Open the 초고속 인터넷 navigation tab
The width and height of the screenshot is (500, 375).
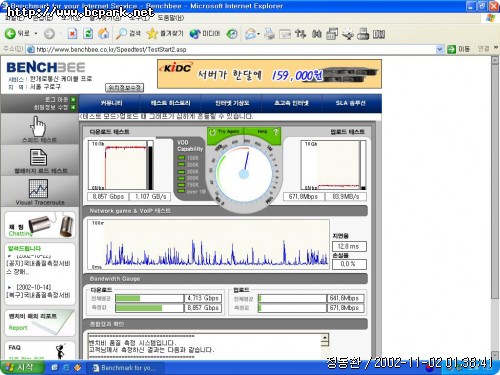coord(291,103)
